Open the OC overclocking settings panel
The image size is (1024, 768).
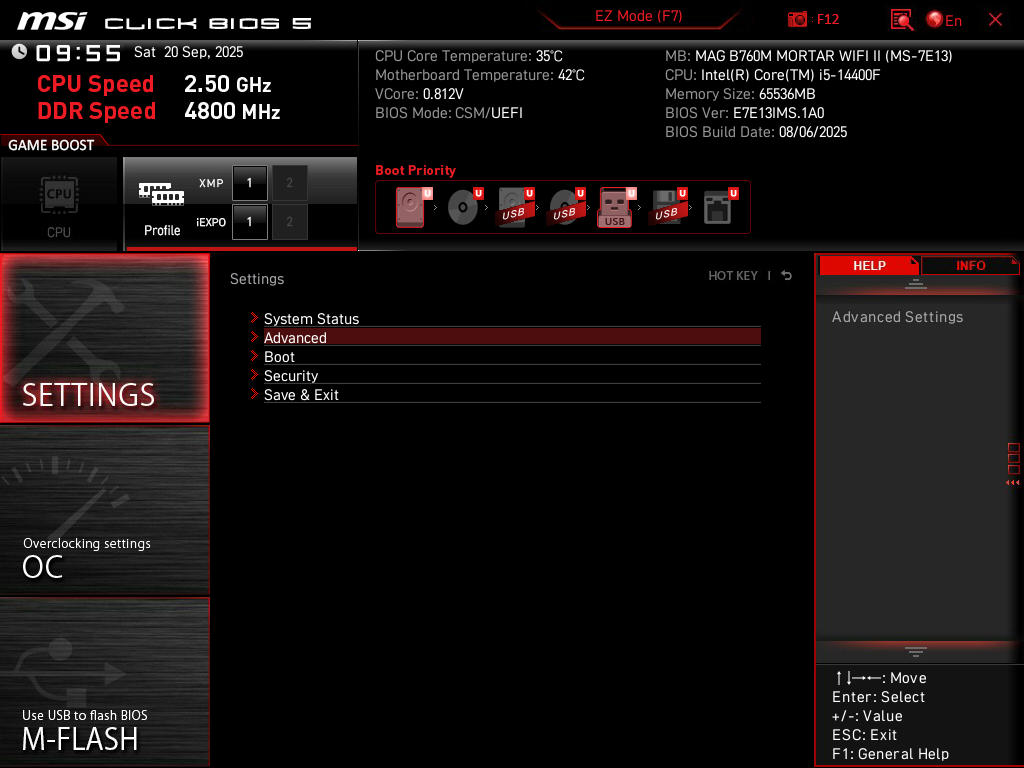[104, 510]
